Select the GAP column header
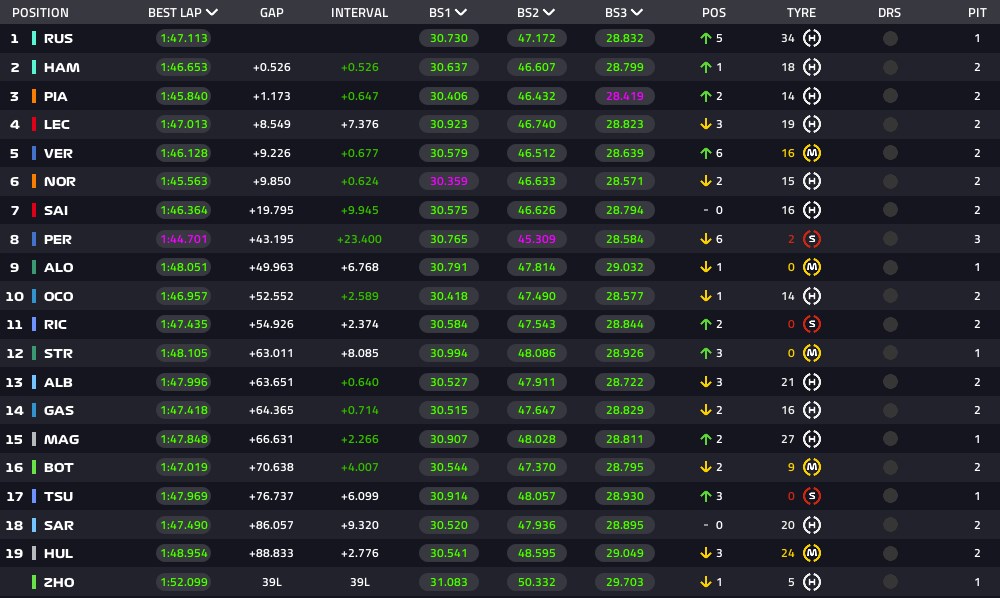Viewport: 1000px width, 598px height. pyautogui.click(x=272, y=13)
